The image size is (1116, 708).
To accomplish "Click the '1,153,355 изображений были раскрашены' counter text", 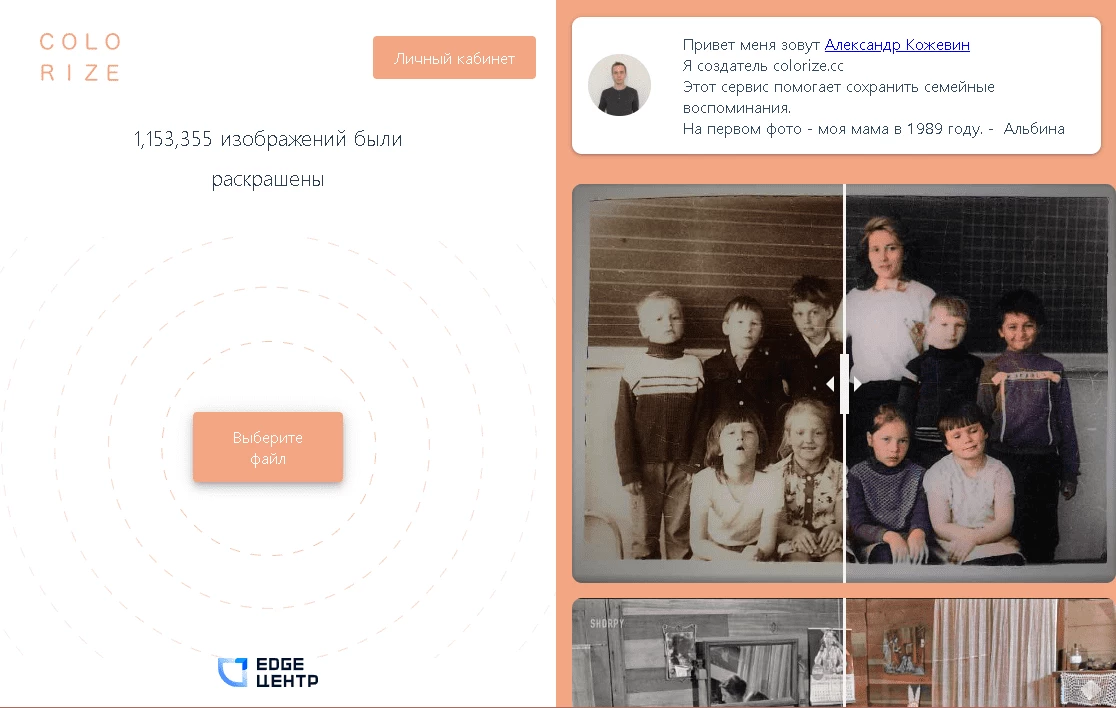I will (x=268, y=159).
